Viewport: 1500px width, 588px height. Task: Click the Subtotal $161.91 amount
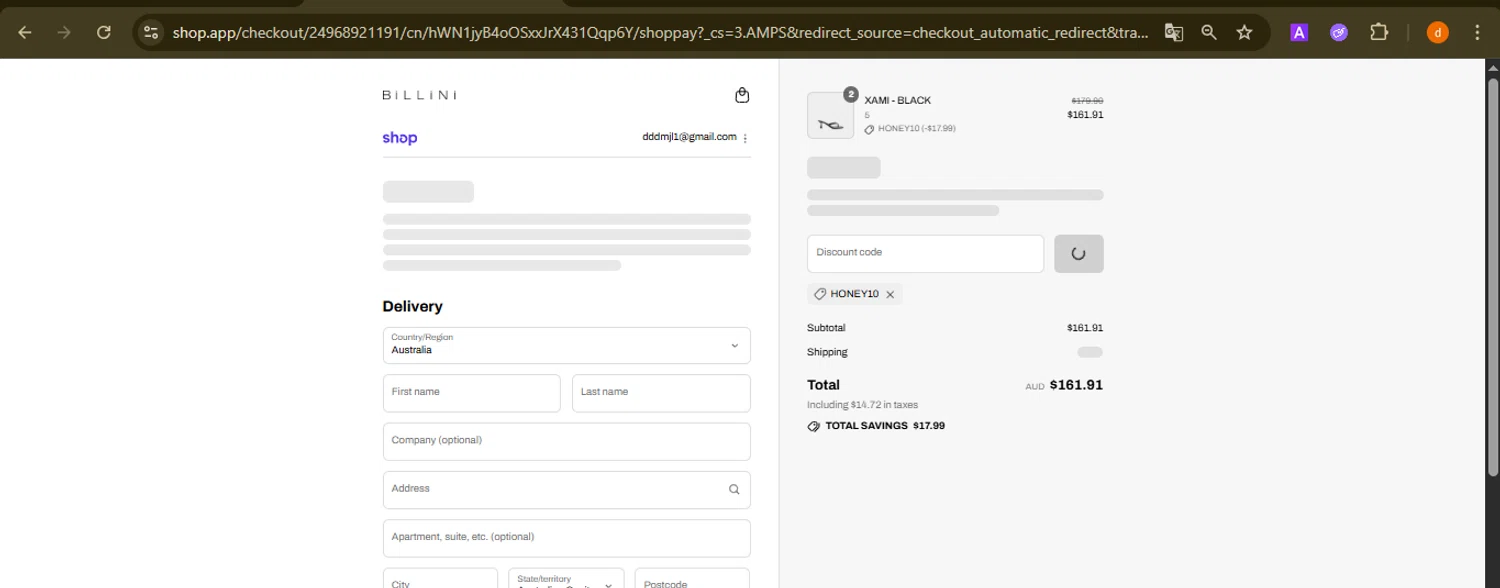(1085, 328)
